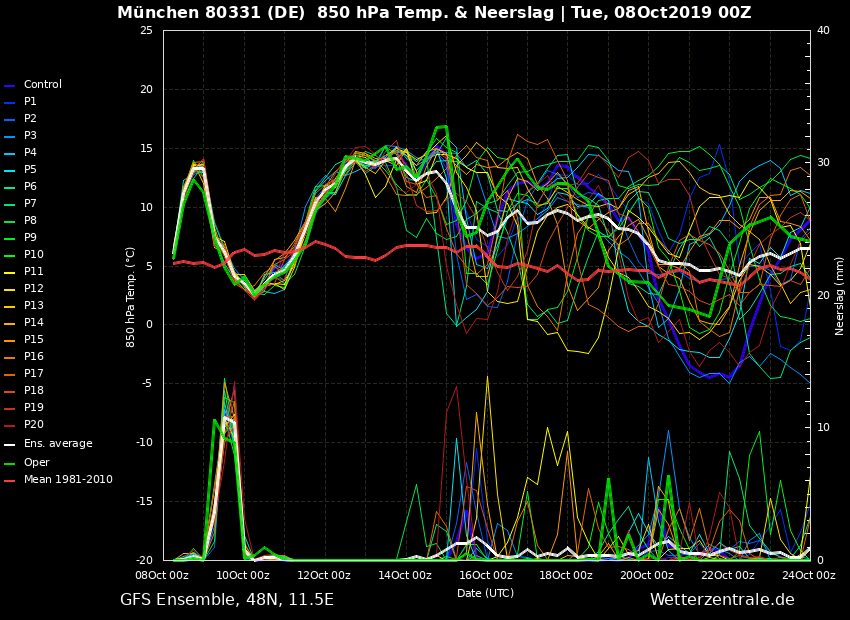Select the P10 green legend entry
Image resolution: width=850 pixels, height=620 pixels.
(33, 255)
